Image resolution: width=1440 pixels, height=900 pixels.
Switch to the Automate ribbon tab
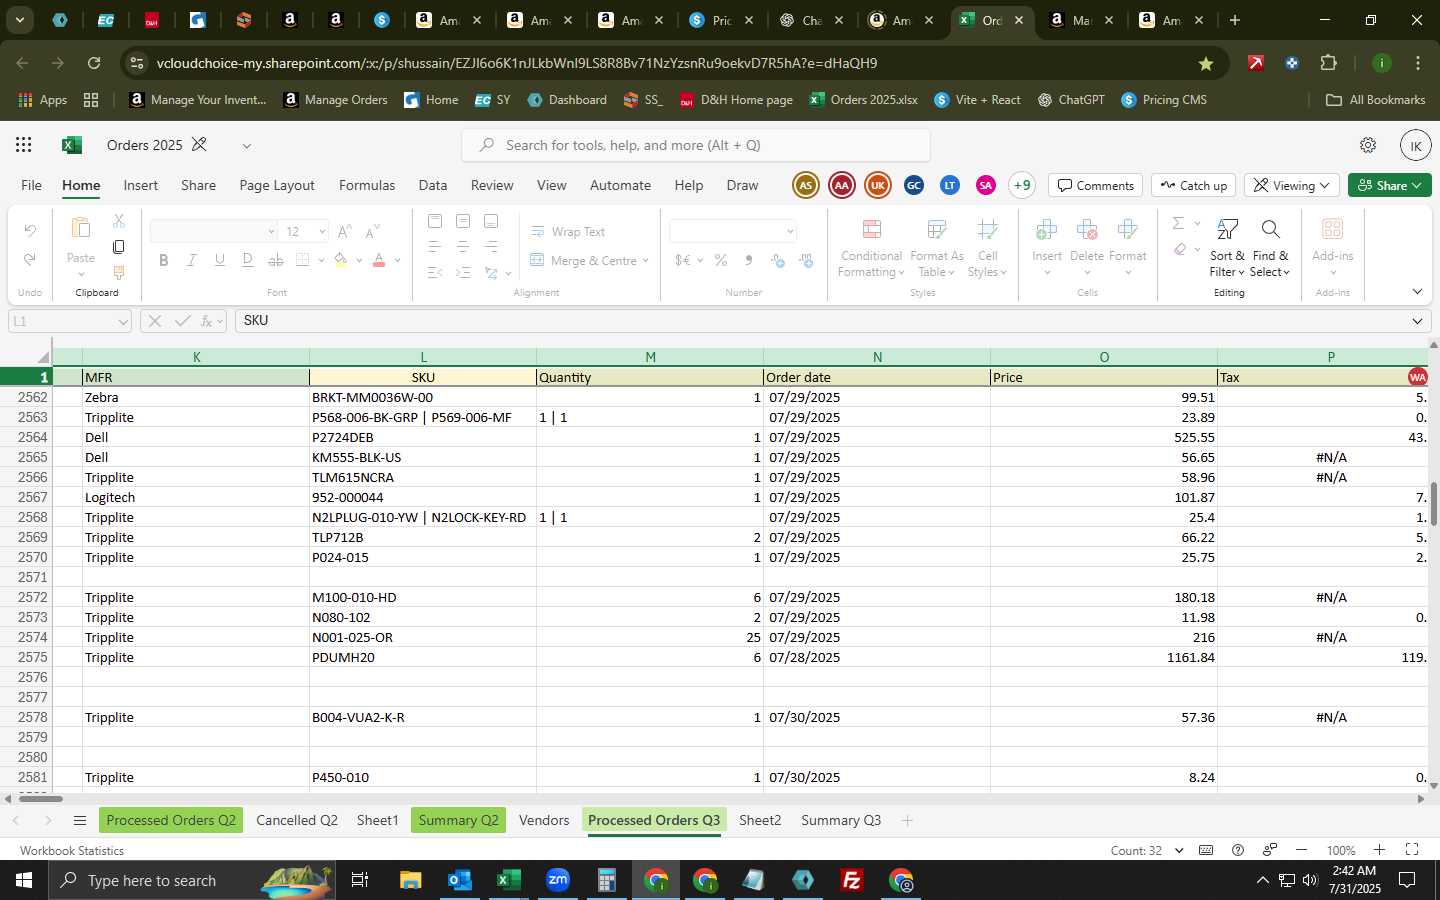(620, 185)
